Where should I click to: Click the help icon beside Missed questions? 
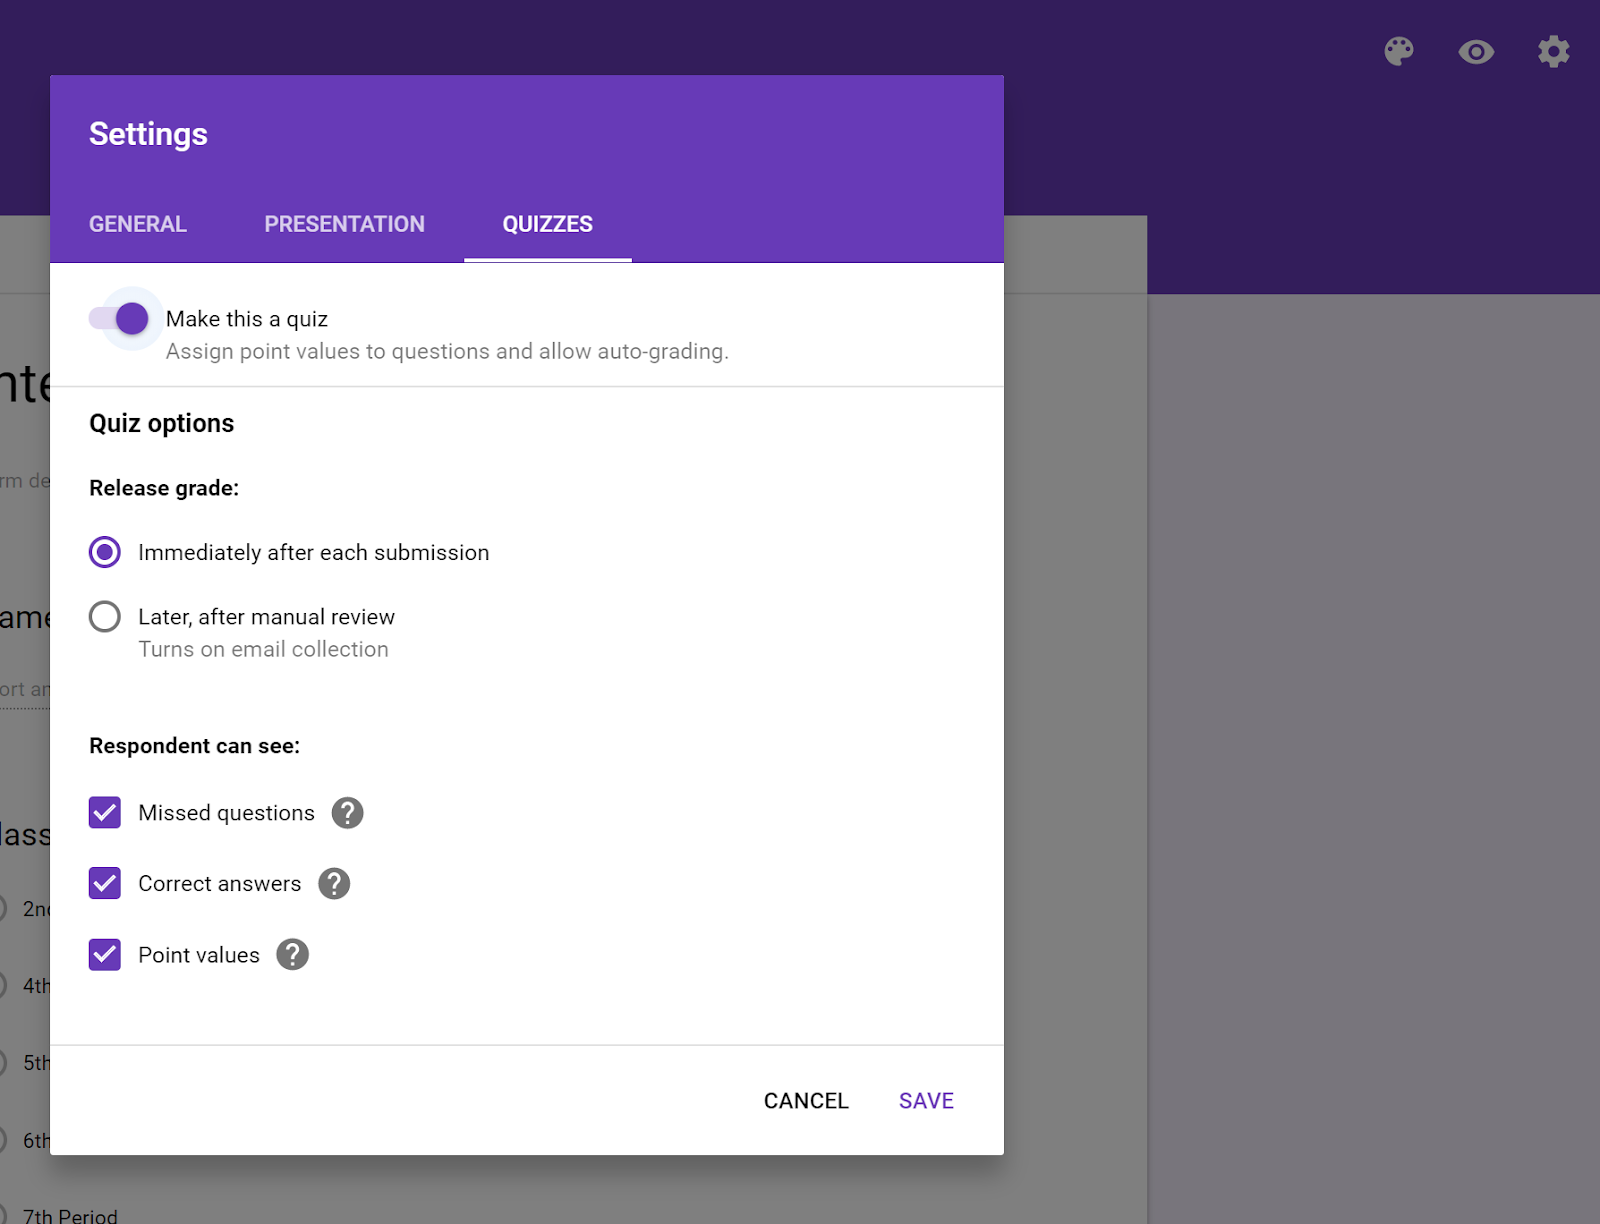click(346, 812)
